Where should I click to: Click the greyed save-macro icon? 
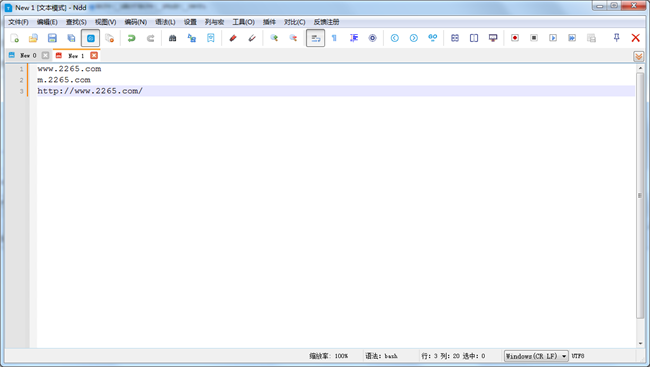click(x=591, y=38)
